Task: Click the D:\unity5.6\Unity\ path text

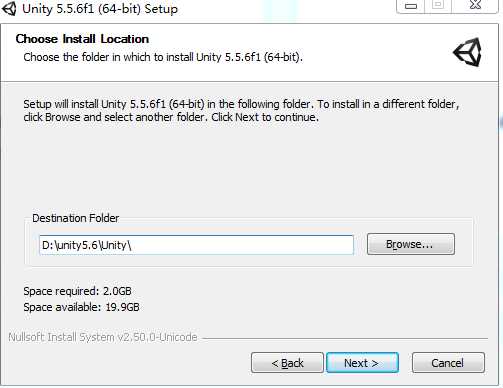Action: [87, 245]
